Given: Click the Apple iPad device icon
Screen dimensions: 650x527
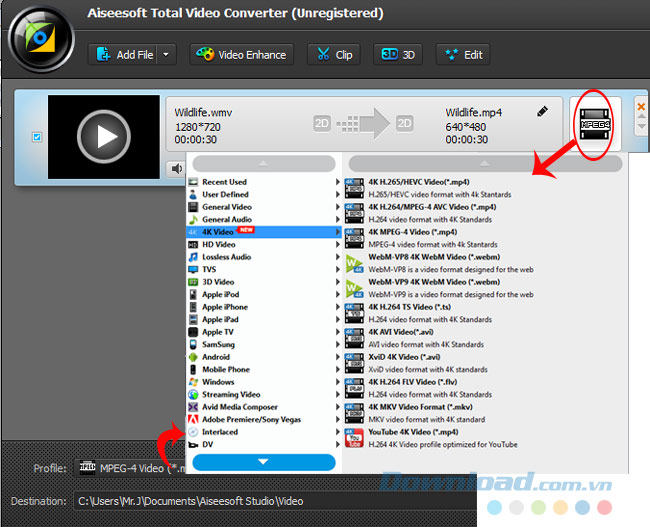Looking at the screenshot, I should pos(193,320).
